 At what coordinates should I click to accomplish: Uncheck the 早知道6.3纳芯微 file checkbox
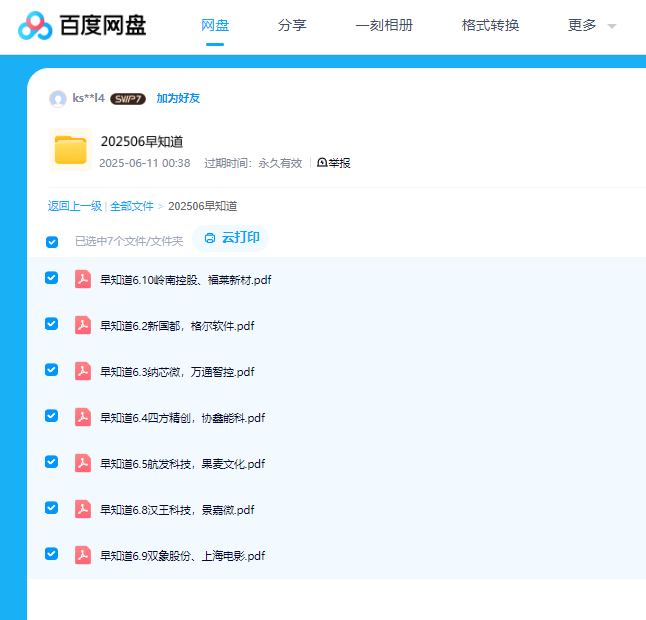(52, 370)
